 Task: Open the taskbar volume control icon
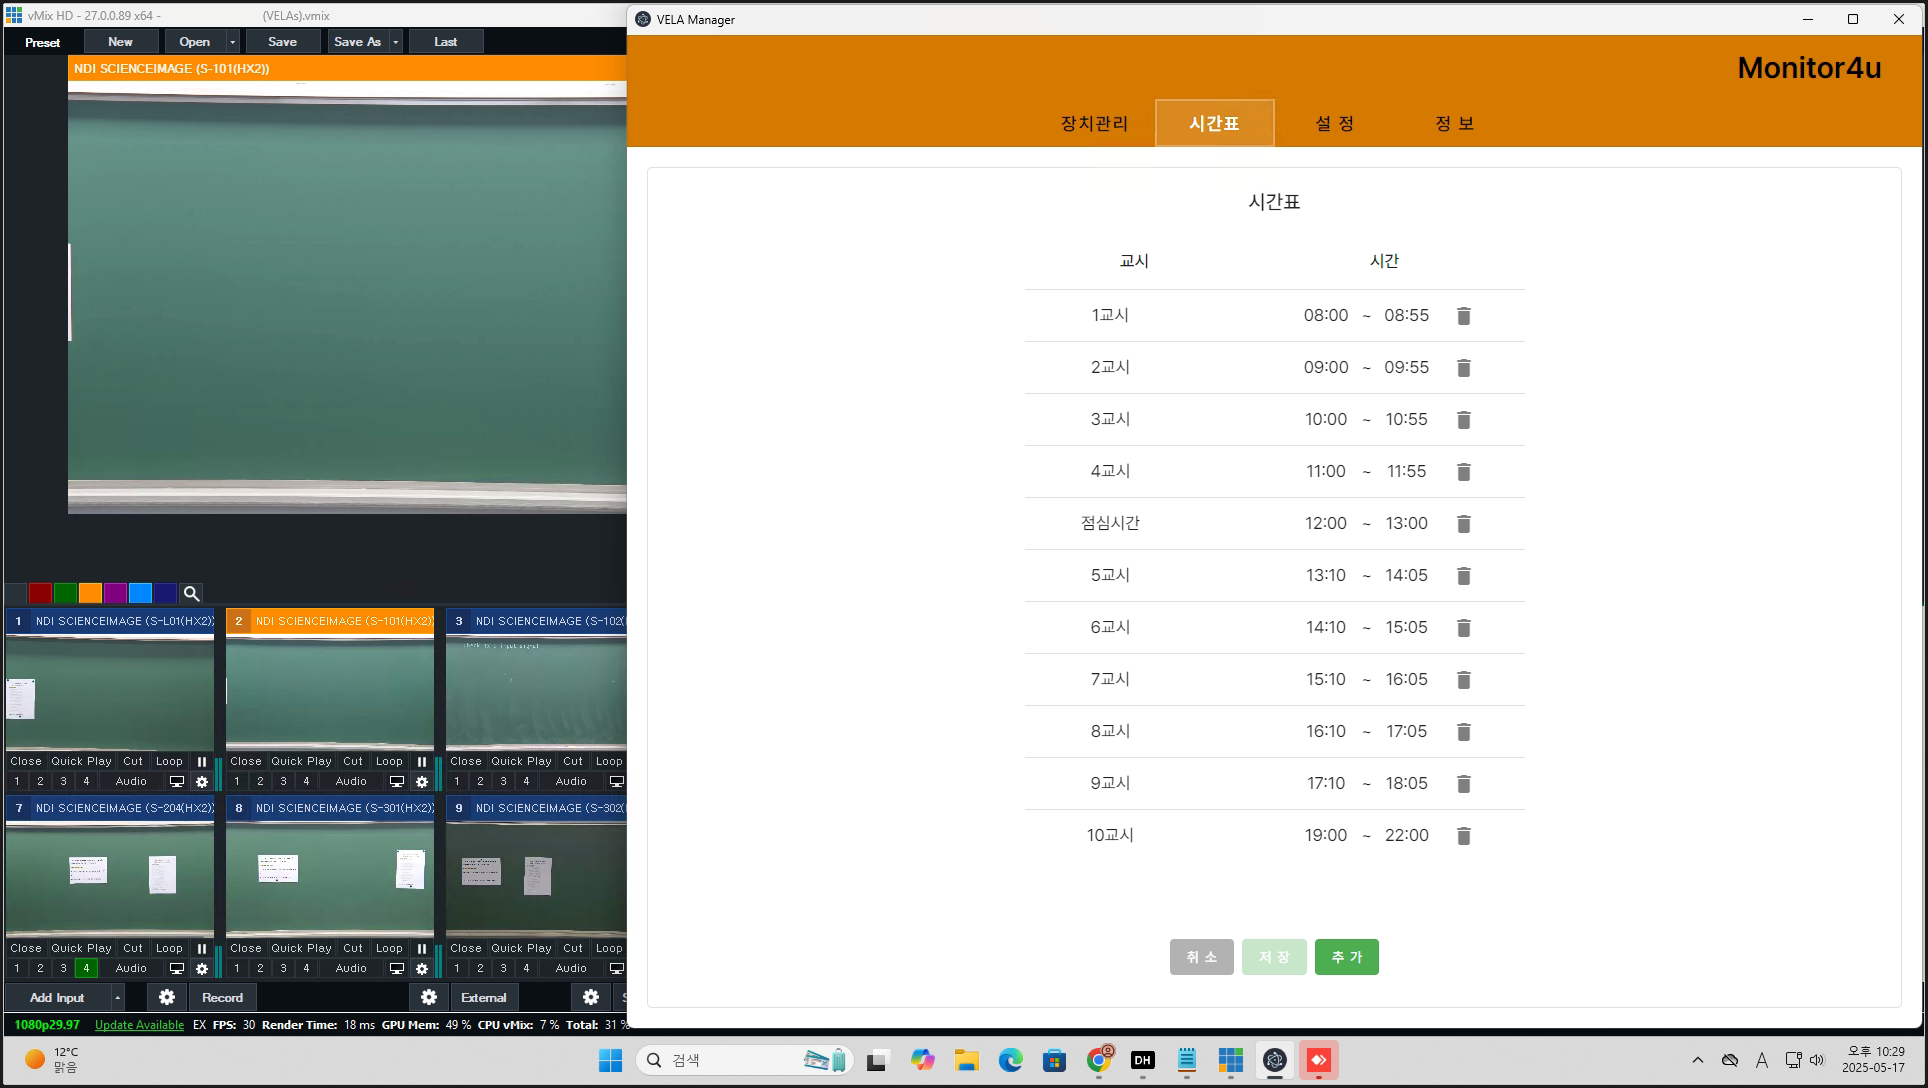click(1818, 1060)
